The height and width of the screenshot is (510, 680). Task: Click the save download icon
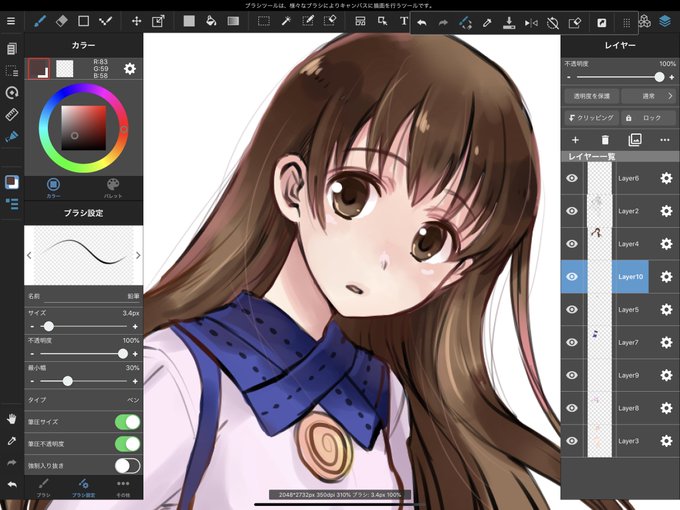point(509,23)
